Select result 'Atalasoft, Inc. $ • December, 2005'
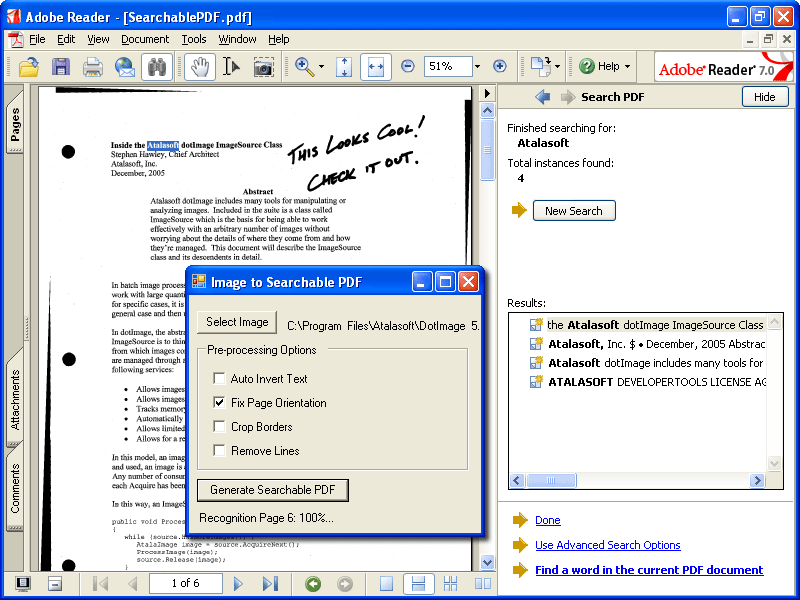 [x=647, y=344]
